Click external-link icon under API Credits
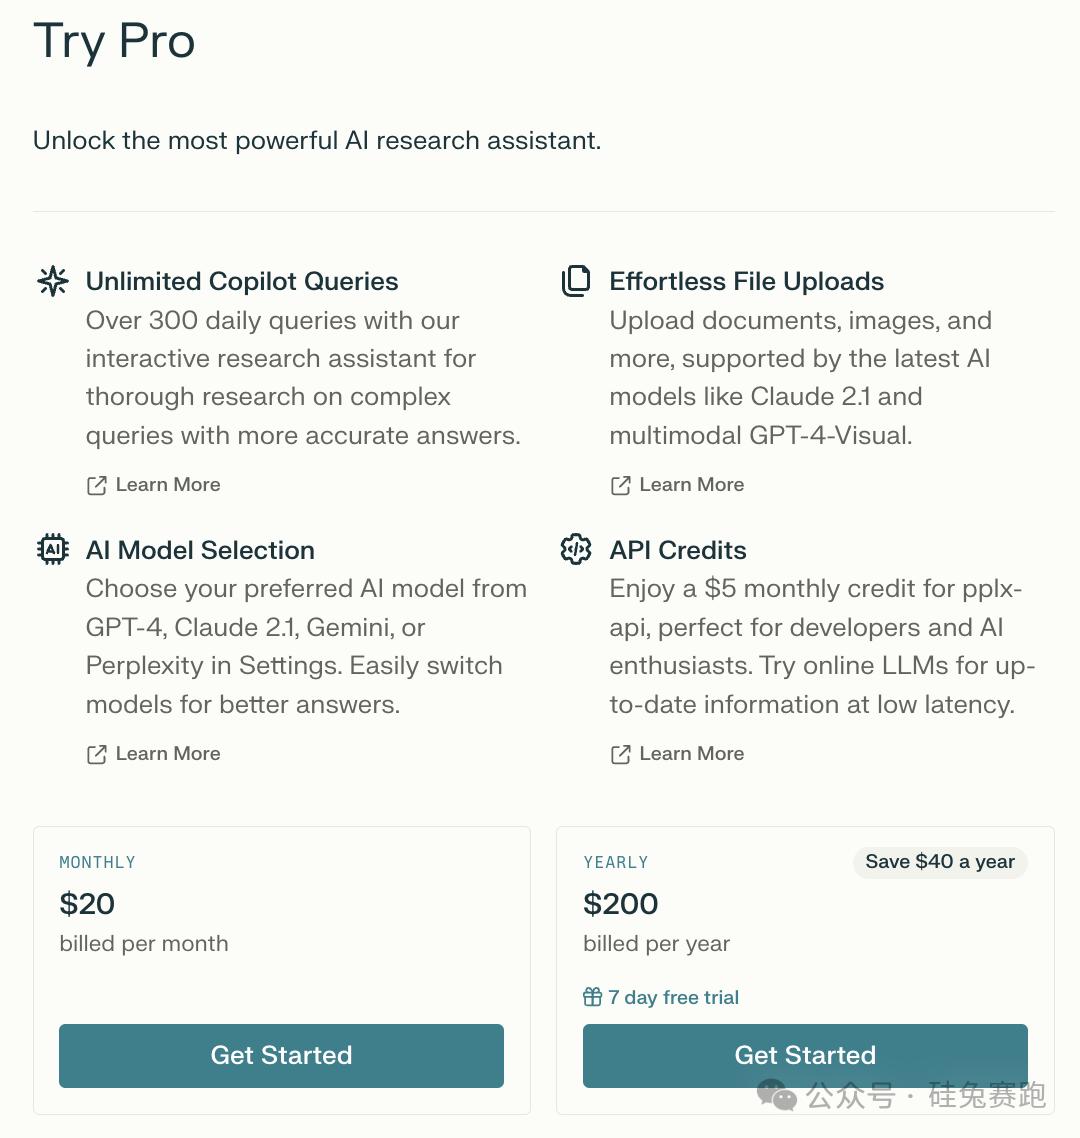The image size is (1080, 1138). (x=621, y=754)
